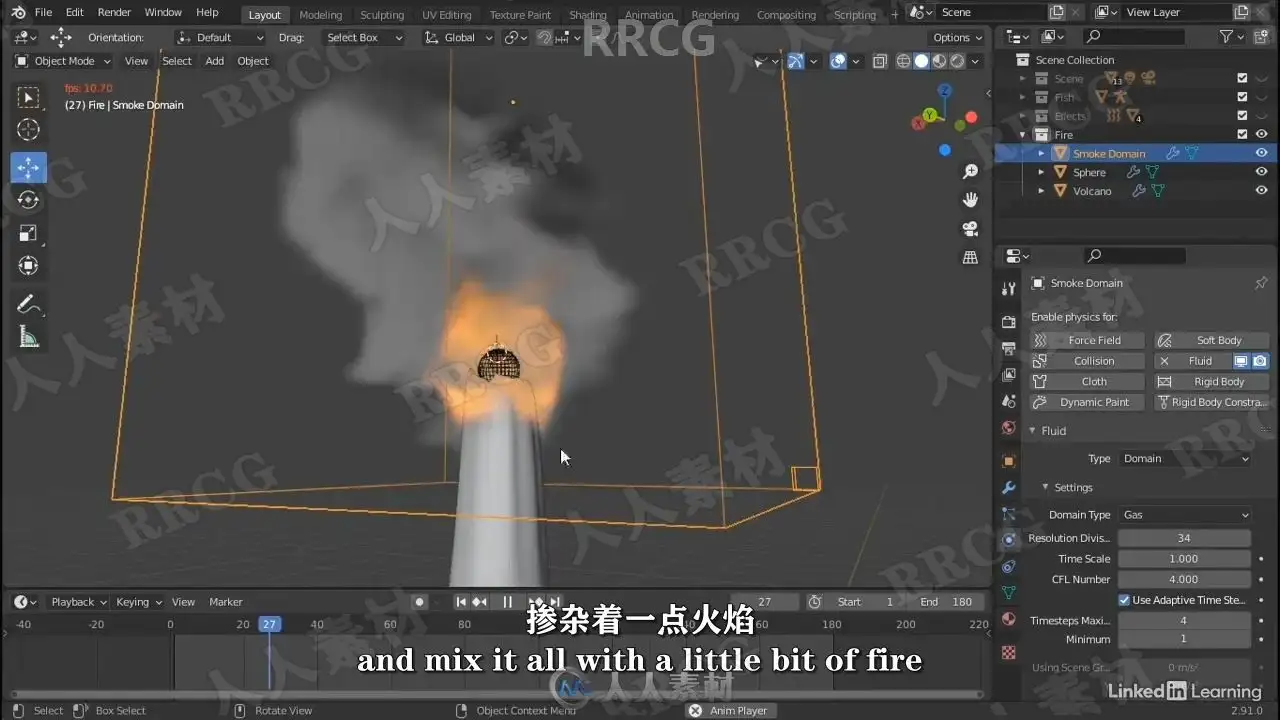This screenshot has width=1280, height=720.
Task: Switch to the Shading workspace tab
Action: [588, 15]
